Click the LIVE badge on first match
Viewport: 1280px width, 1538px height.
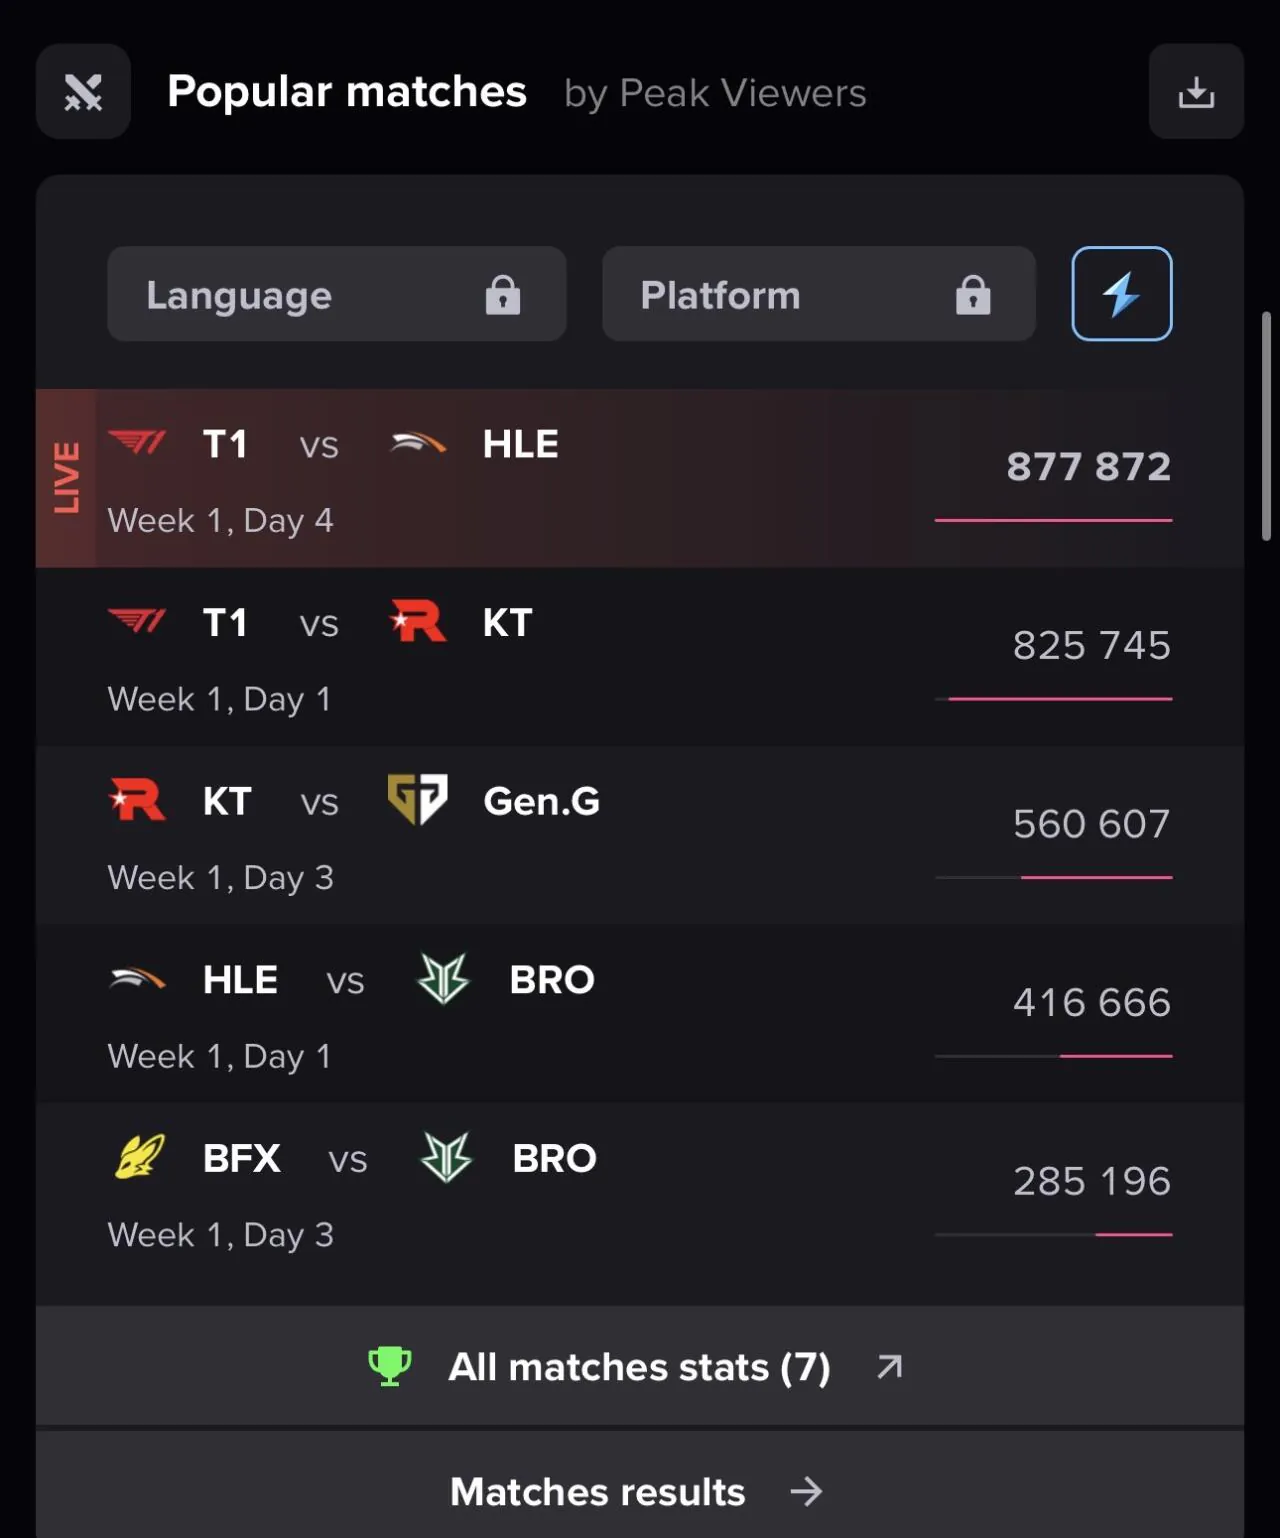(x=66, y=478)
